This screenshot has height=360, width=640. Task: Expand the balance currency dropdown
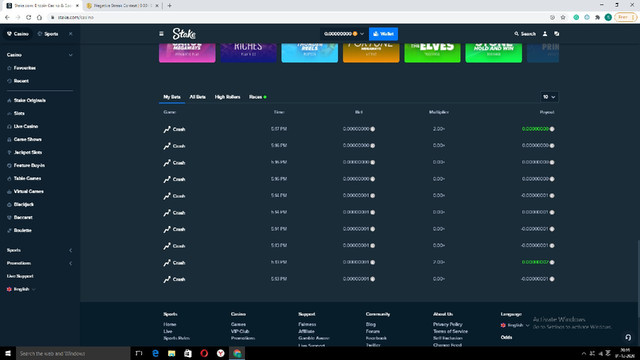(x=362, y=34)
